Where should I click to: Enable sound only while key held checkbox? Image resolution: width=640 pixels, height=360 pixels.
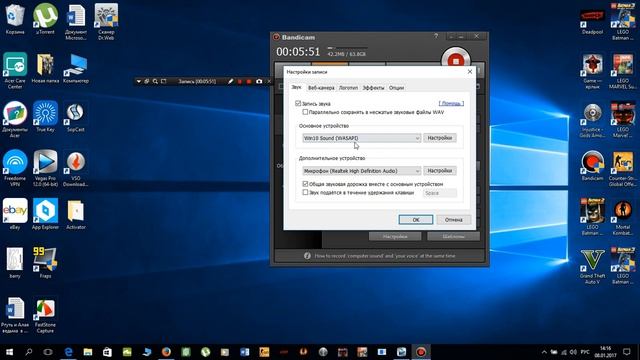click(305, 192)
